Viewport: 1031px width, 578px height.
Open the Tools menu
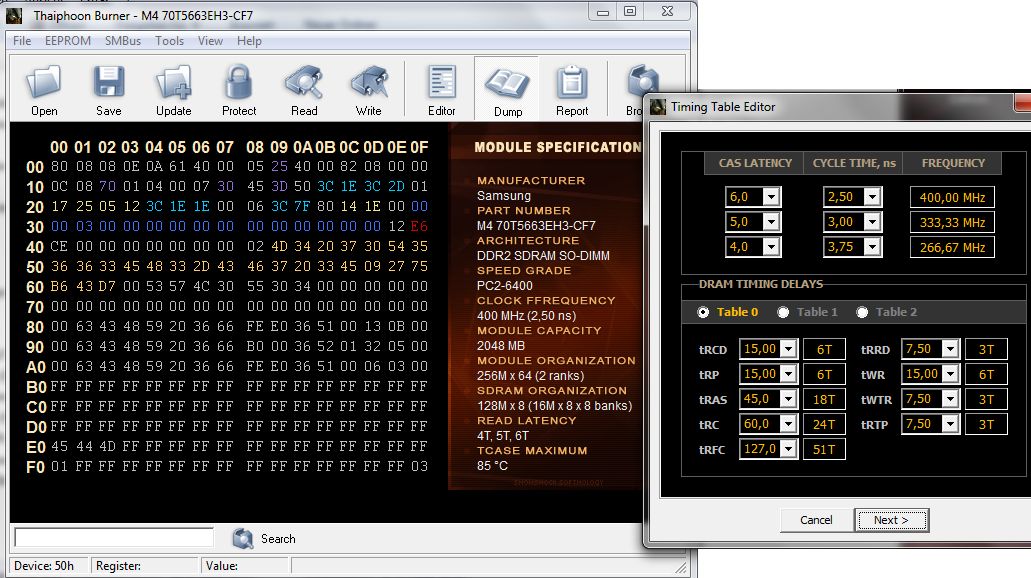click(x=170, y=41)
